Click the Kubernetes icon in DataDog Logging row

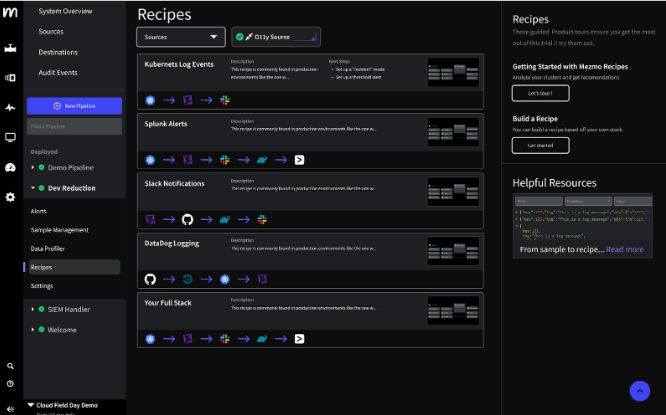click(x=225, y=279)
